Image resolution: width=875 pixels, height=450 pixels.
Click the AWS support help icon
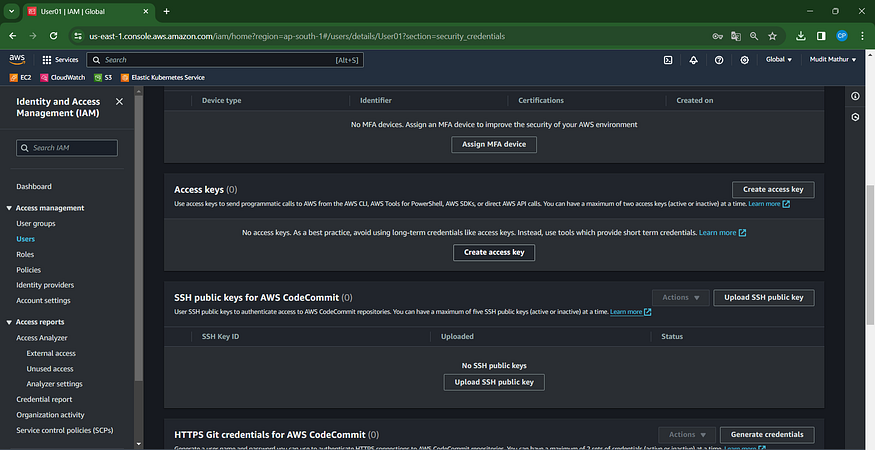[x=719, y=60]
